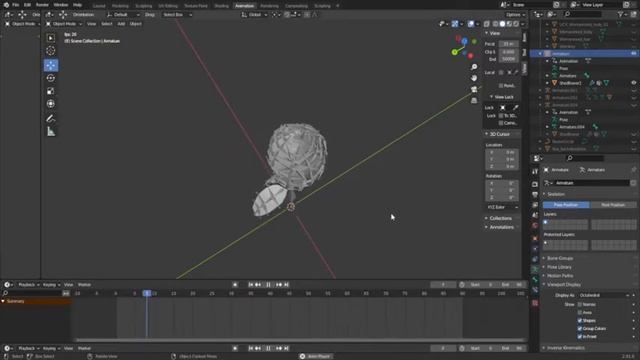
Task: Click the viewport pan hand icon
Action: 474,78
